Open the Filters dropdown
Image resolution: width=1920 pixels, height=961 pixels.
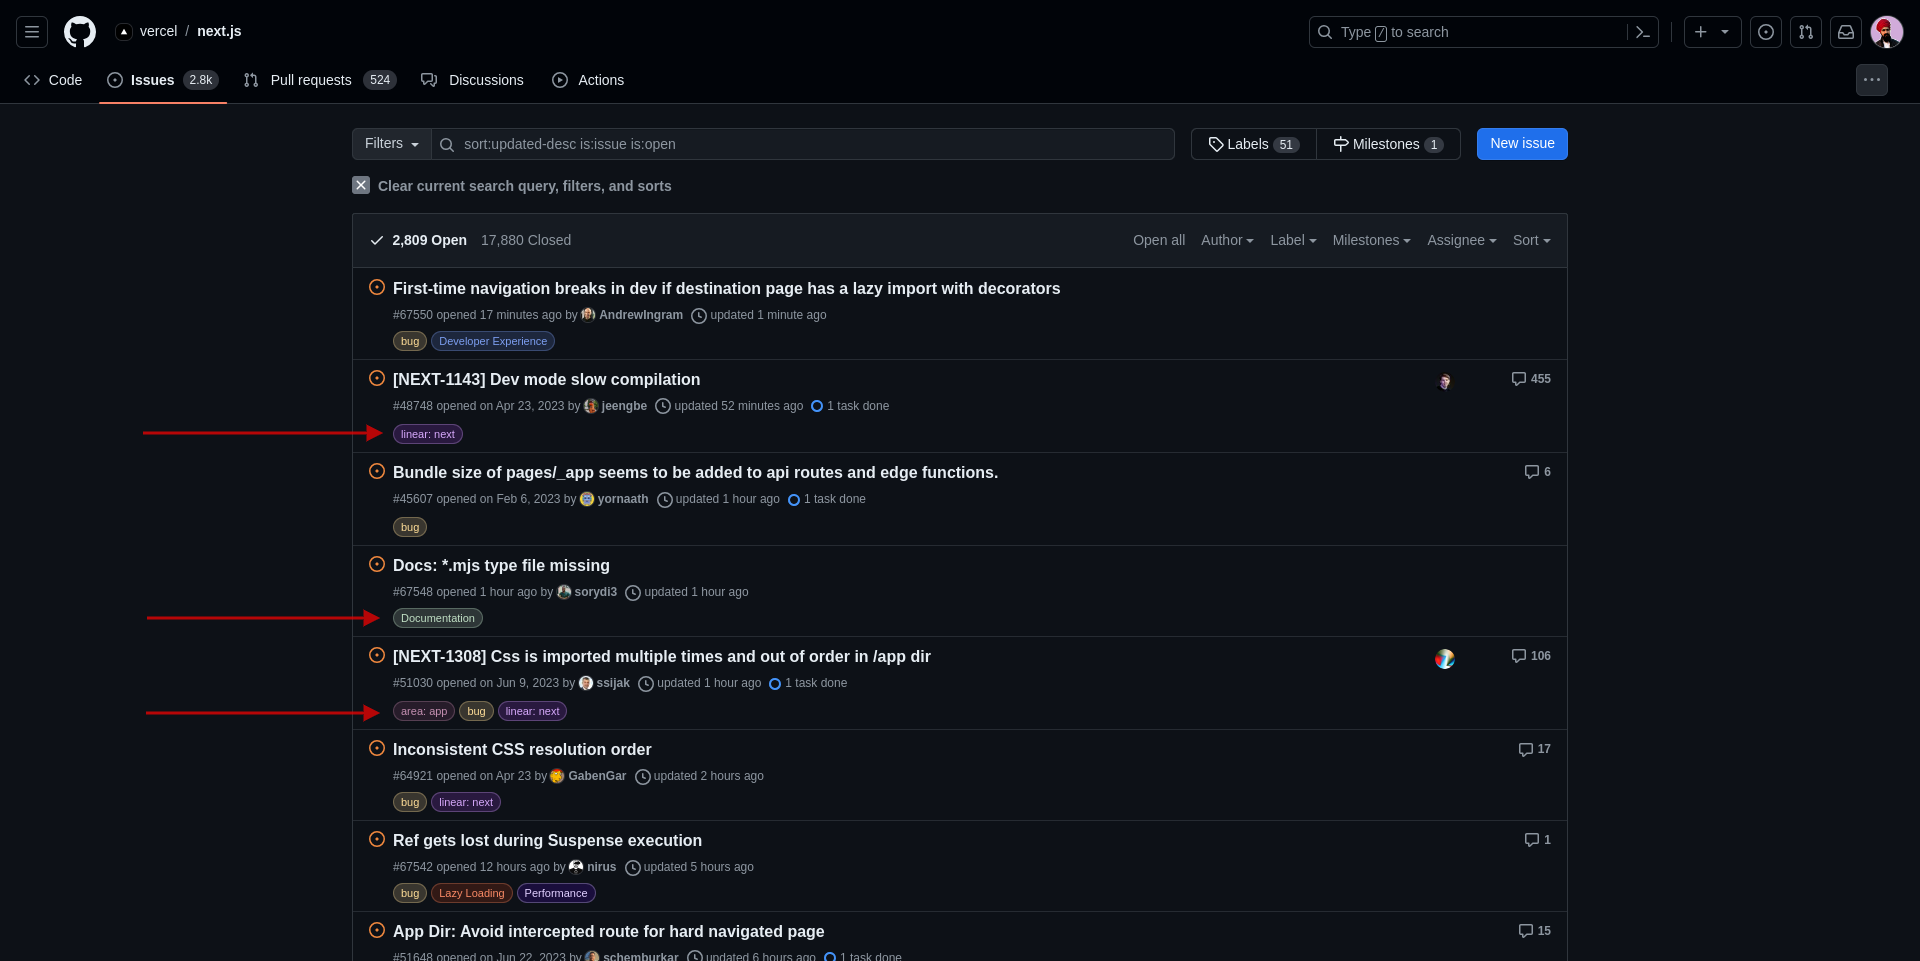(392, 144)
